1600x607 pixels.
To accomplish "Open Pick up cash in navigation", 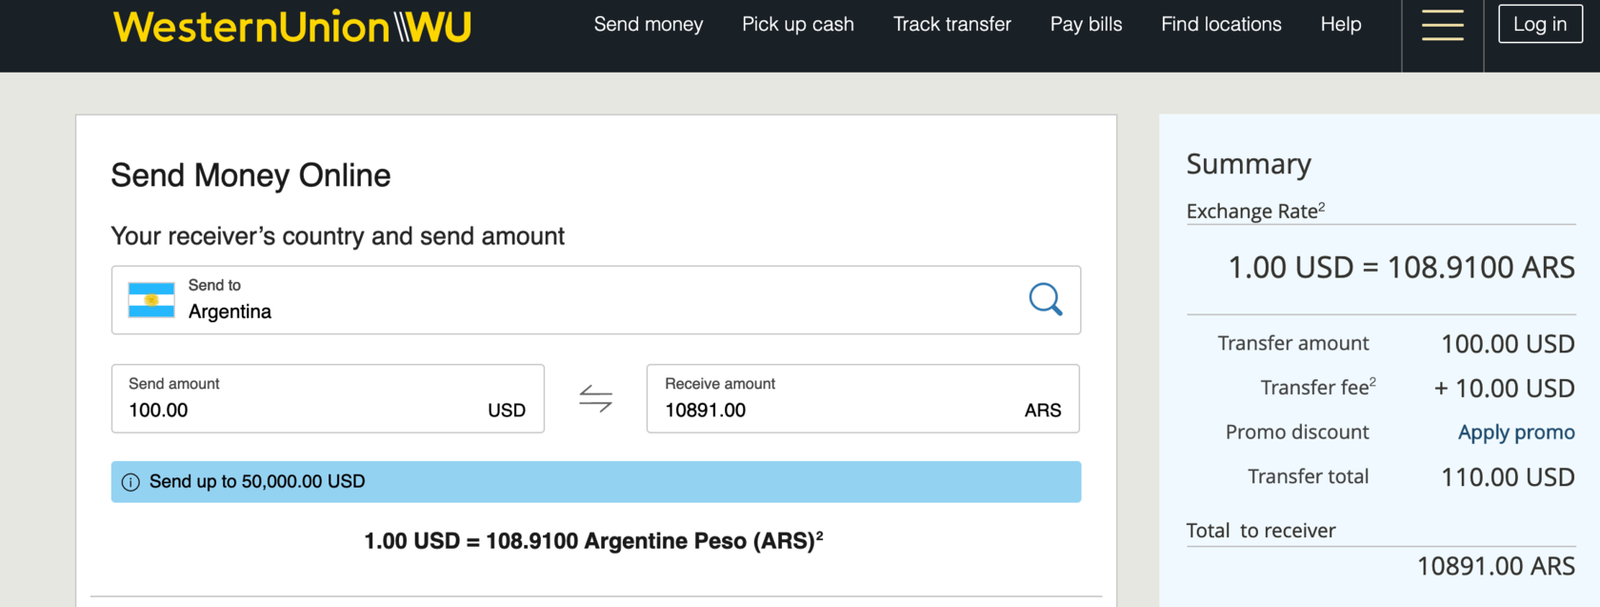I will point(798,24).
